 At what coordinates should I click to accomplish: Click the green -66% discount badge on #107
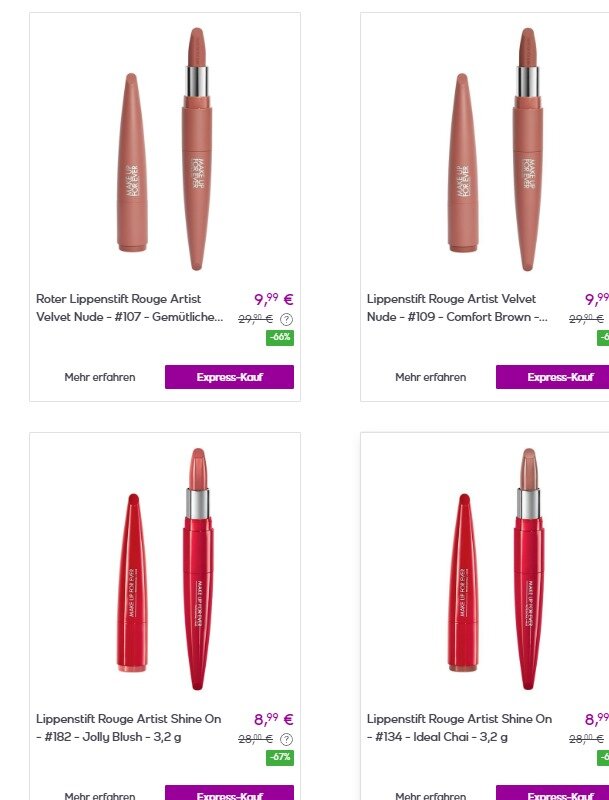coord(280,338)
